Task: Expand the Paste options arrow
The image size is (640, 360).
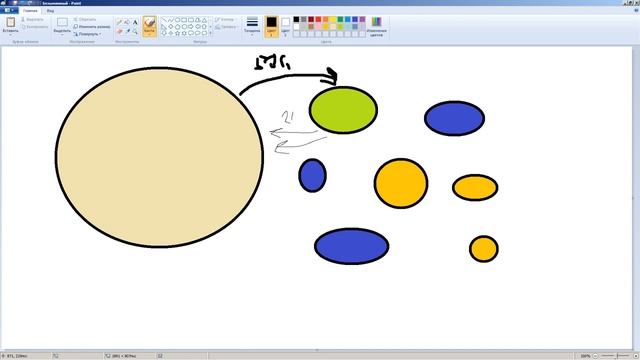Action: pos(11,34)
